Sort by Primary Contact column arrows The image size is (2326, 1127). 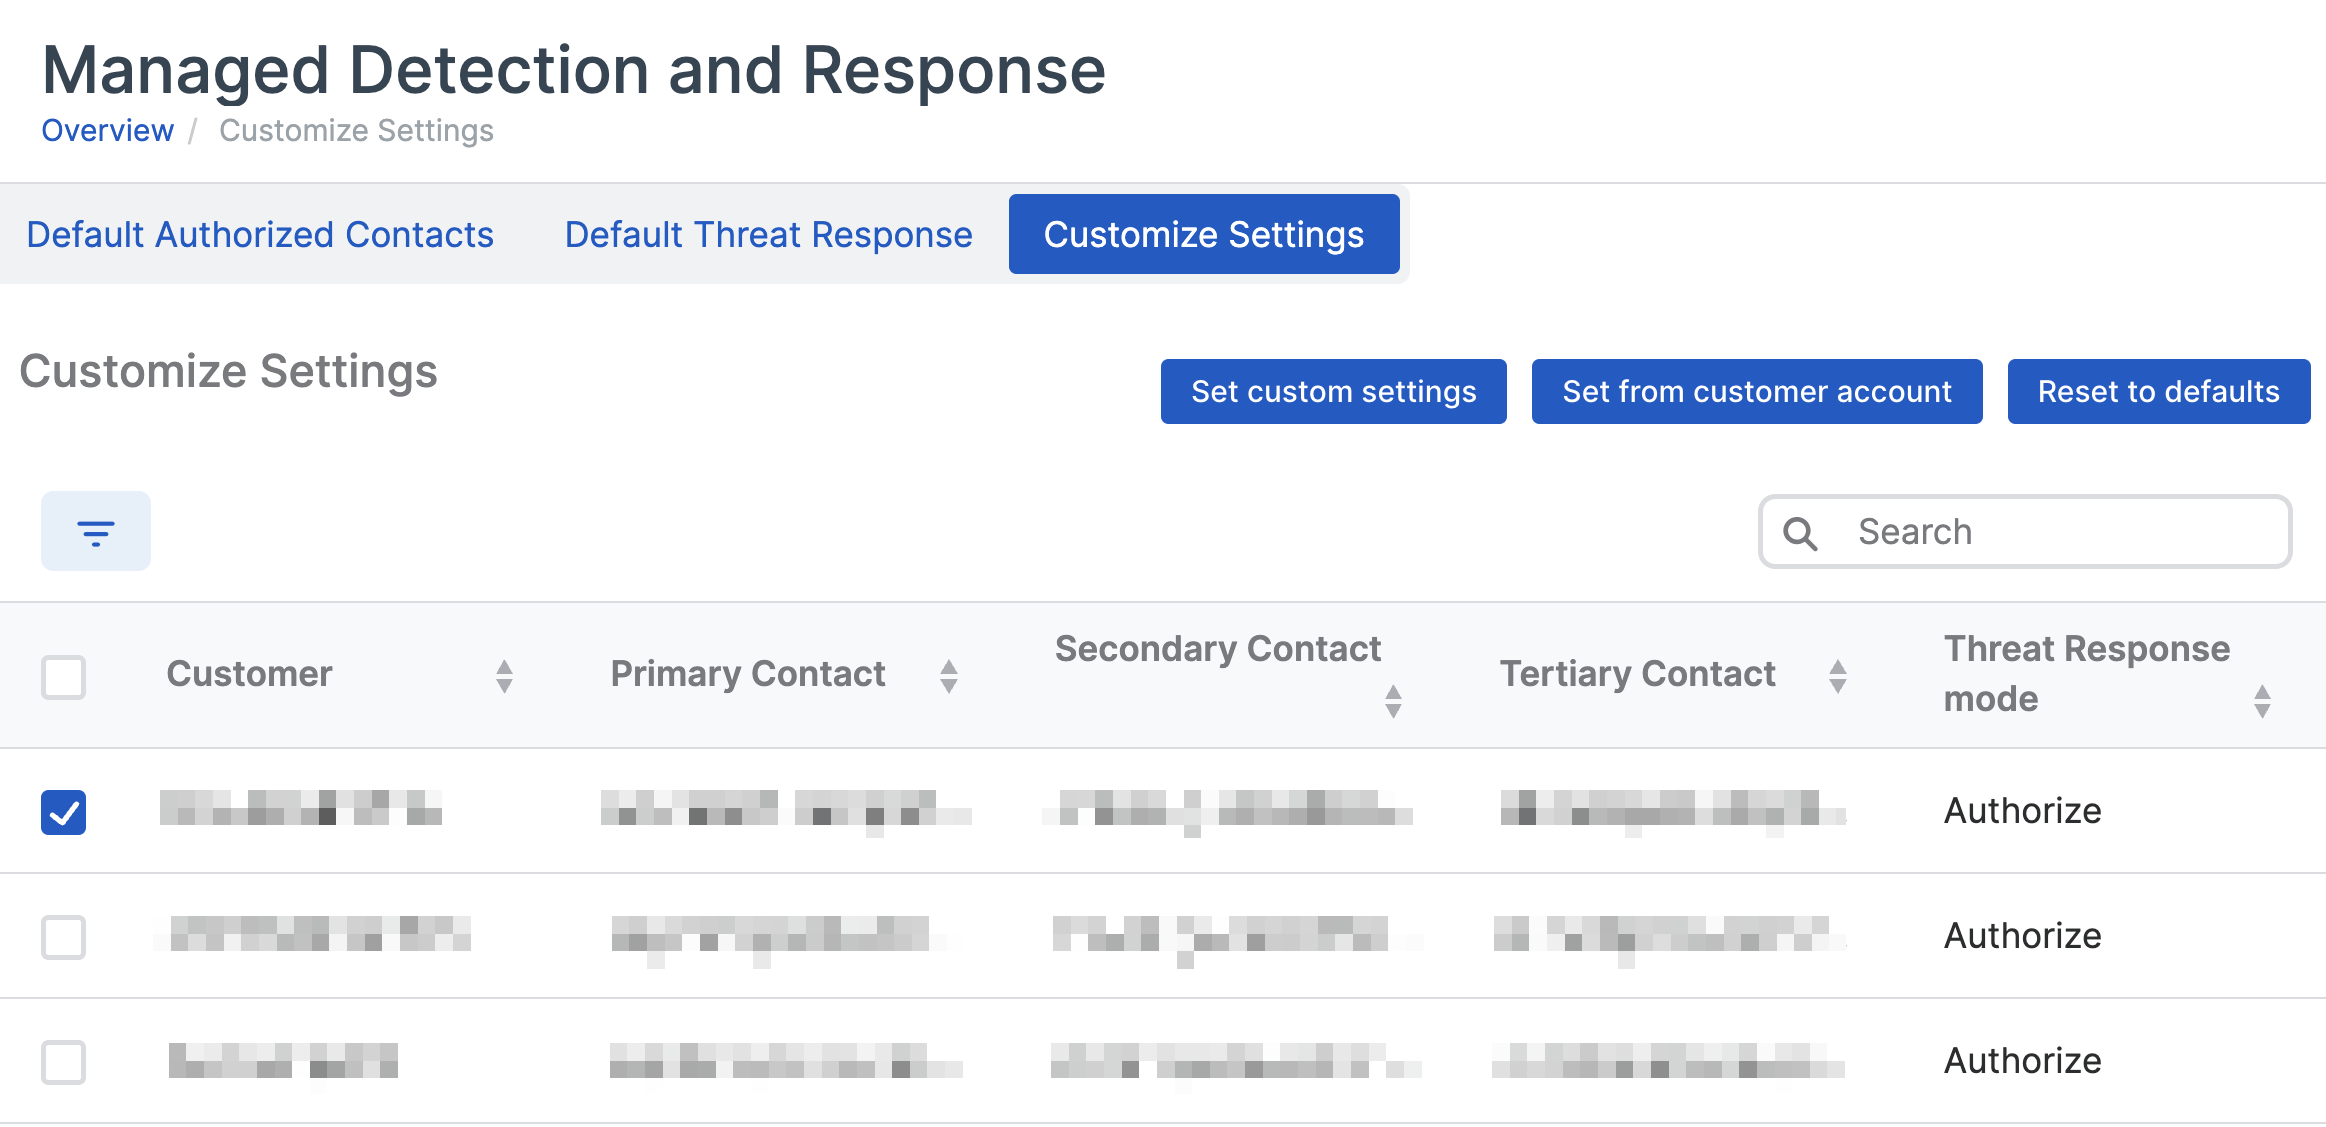tap(949, 676)
